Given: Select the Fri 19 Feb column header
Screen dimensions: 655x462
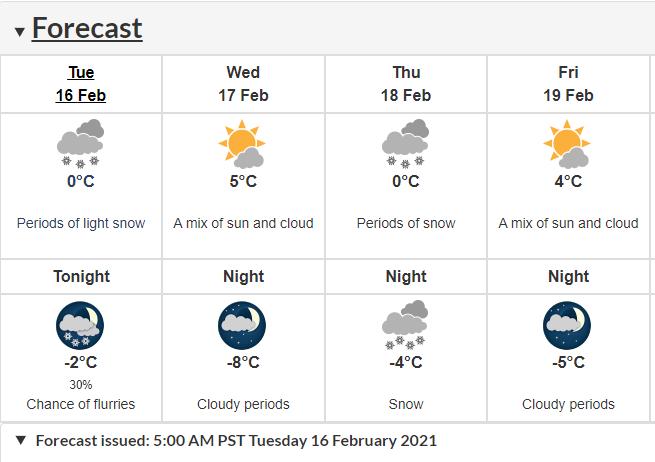Looking at the screenshot, I should [x=568, y=84].
